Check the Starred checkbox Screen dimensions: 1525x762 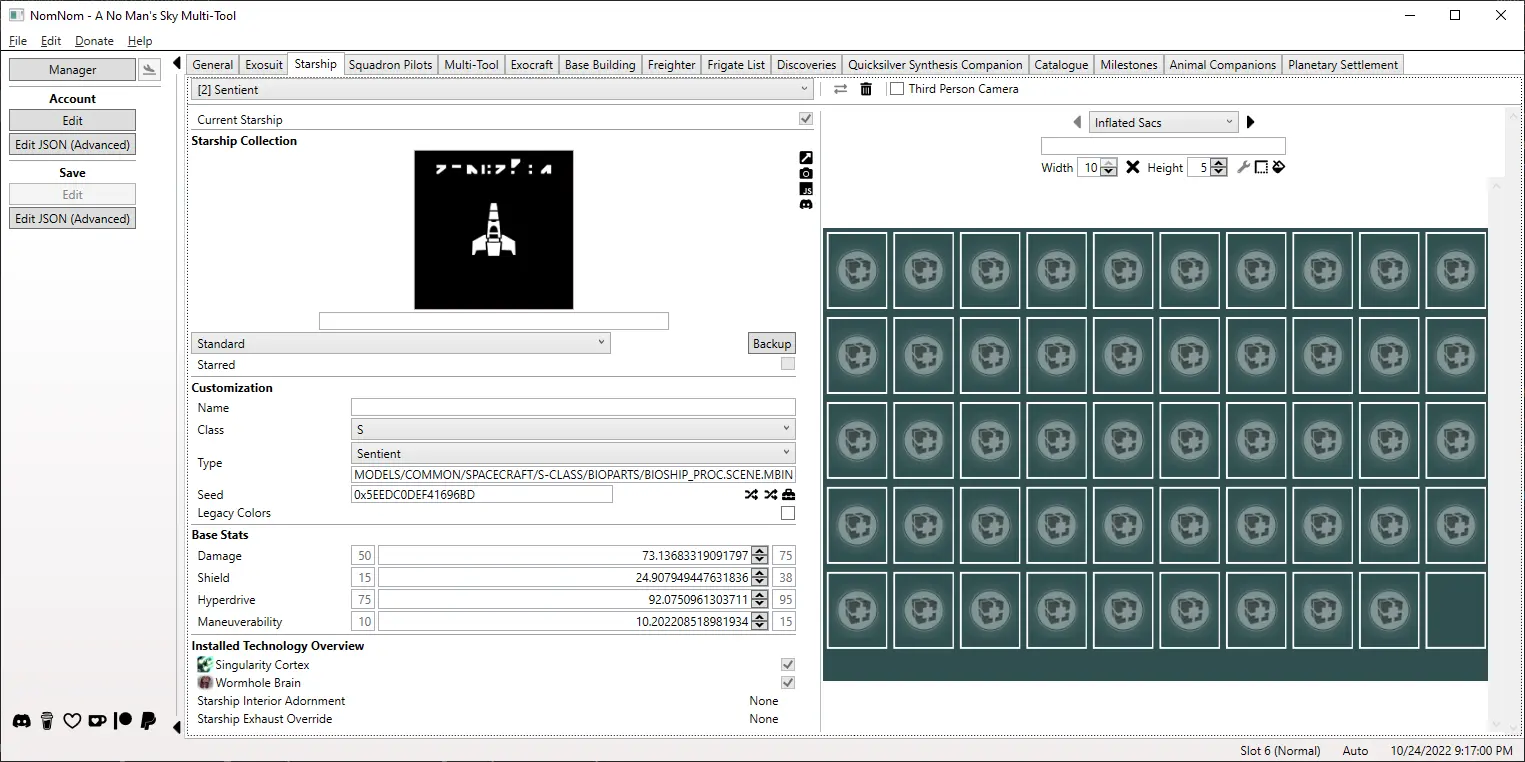click(788, 364)
